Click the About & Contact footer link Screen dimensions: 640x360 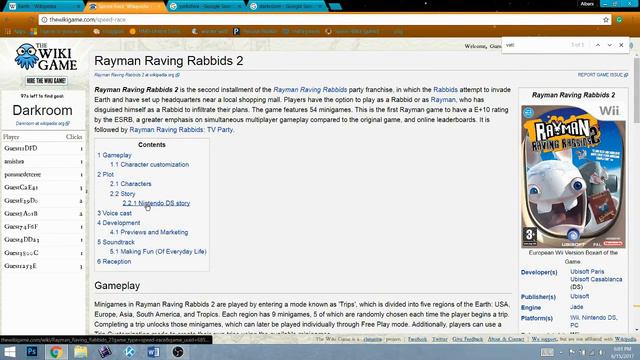coord(506,339)
